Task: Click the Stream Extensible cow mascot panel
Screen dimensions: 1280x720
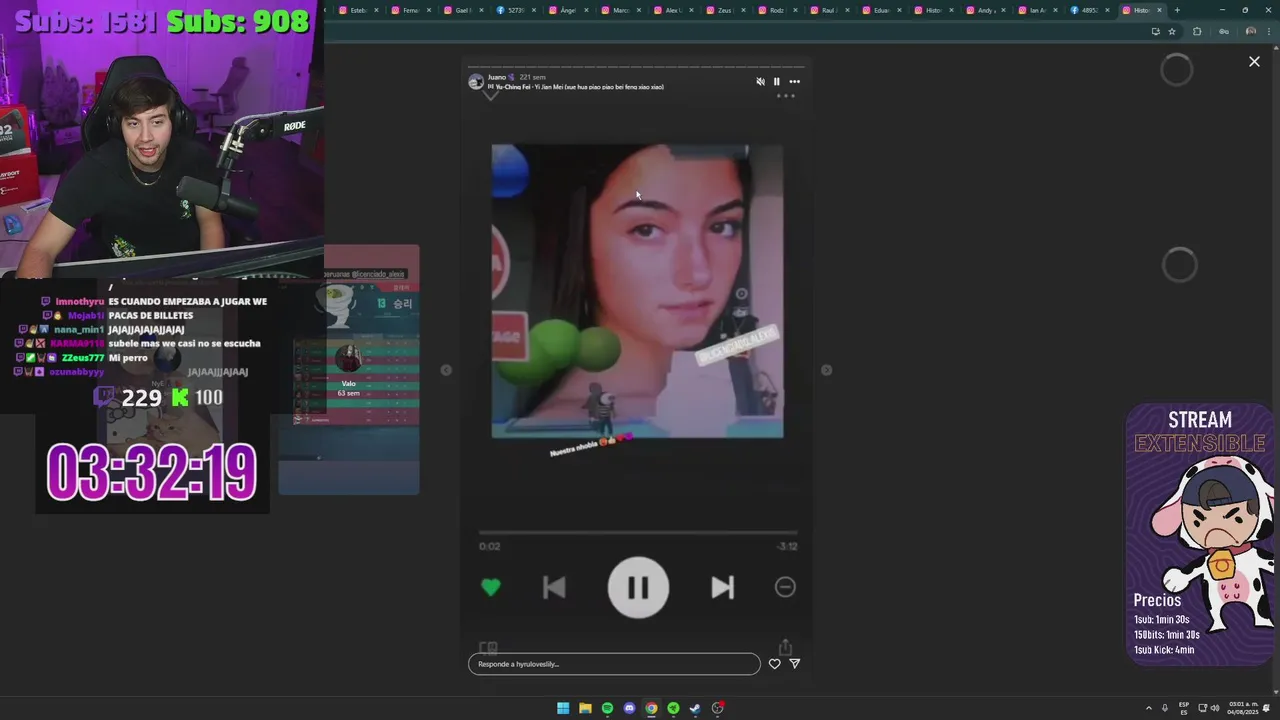Action: (x=1200, y=534)
